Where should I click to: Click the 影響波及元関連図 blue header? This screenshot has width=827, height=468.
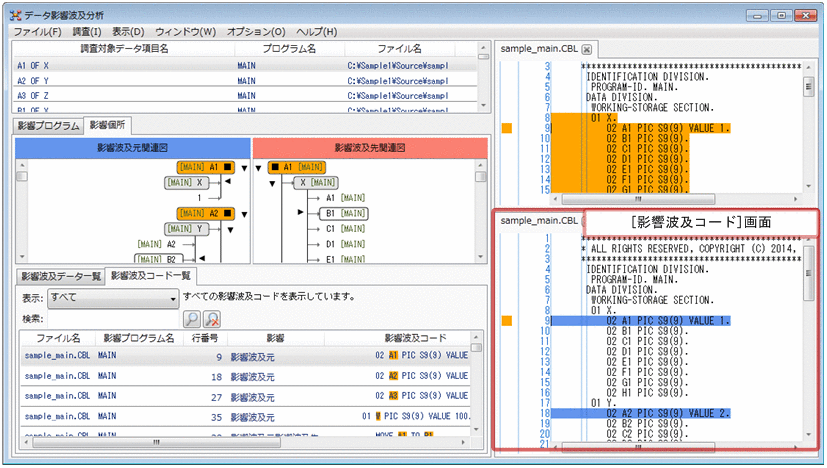pos(132,148)
